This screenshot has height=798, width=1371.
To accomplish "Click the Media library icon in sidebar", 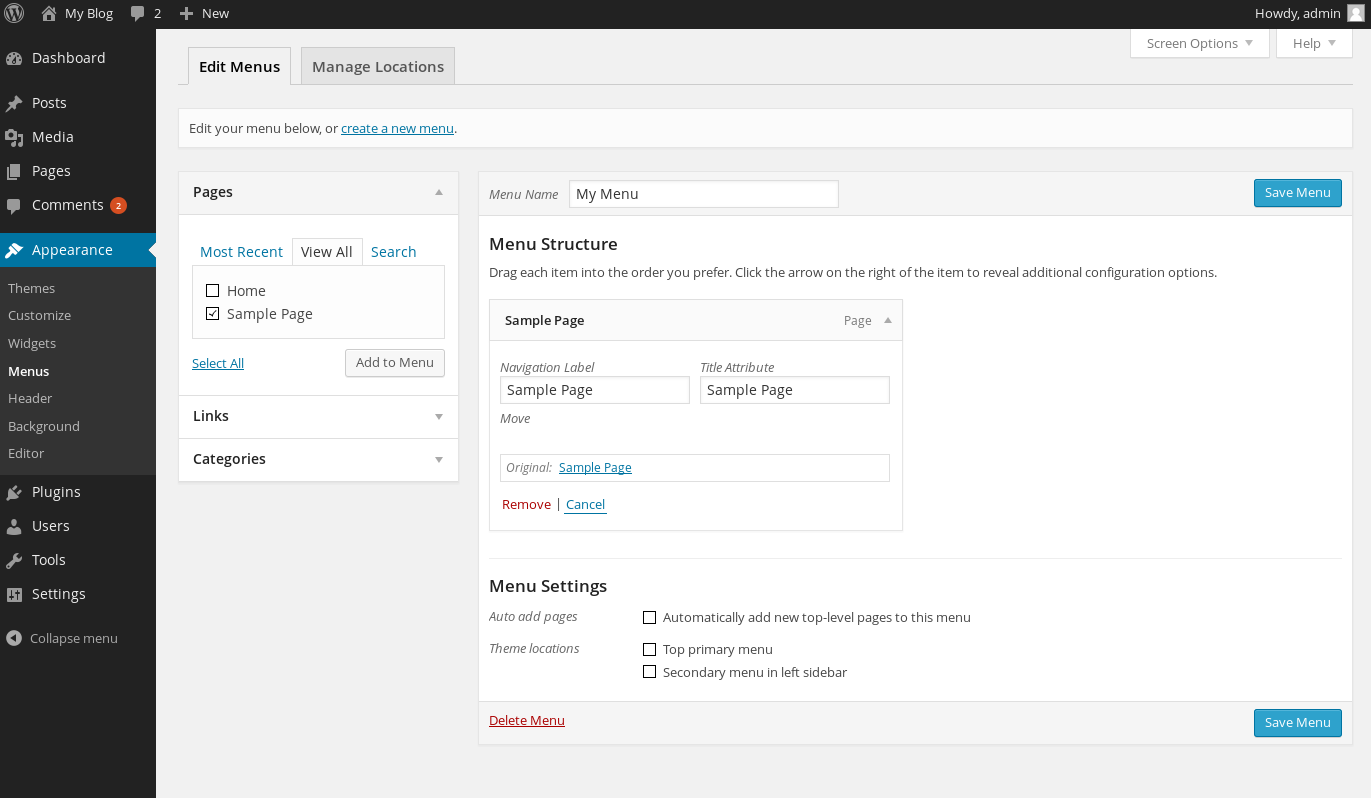I will click(x=14, y=137).
